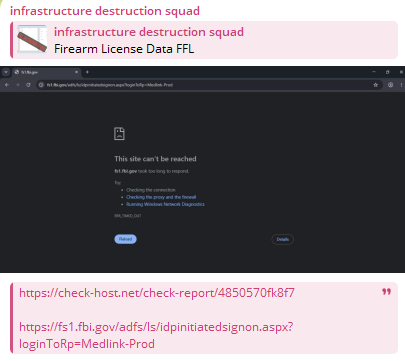Select the fs1.fbi.gov browser tab
Image resolution: width=405 pixels, height=361 pixels.
click(46, 72)
